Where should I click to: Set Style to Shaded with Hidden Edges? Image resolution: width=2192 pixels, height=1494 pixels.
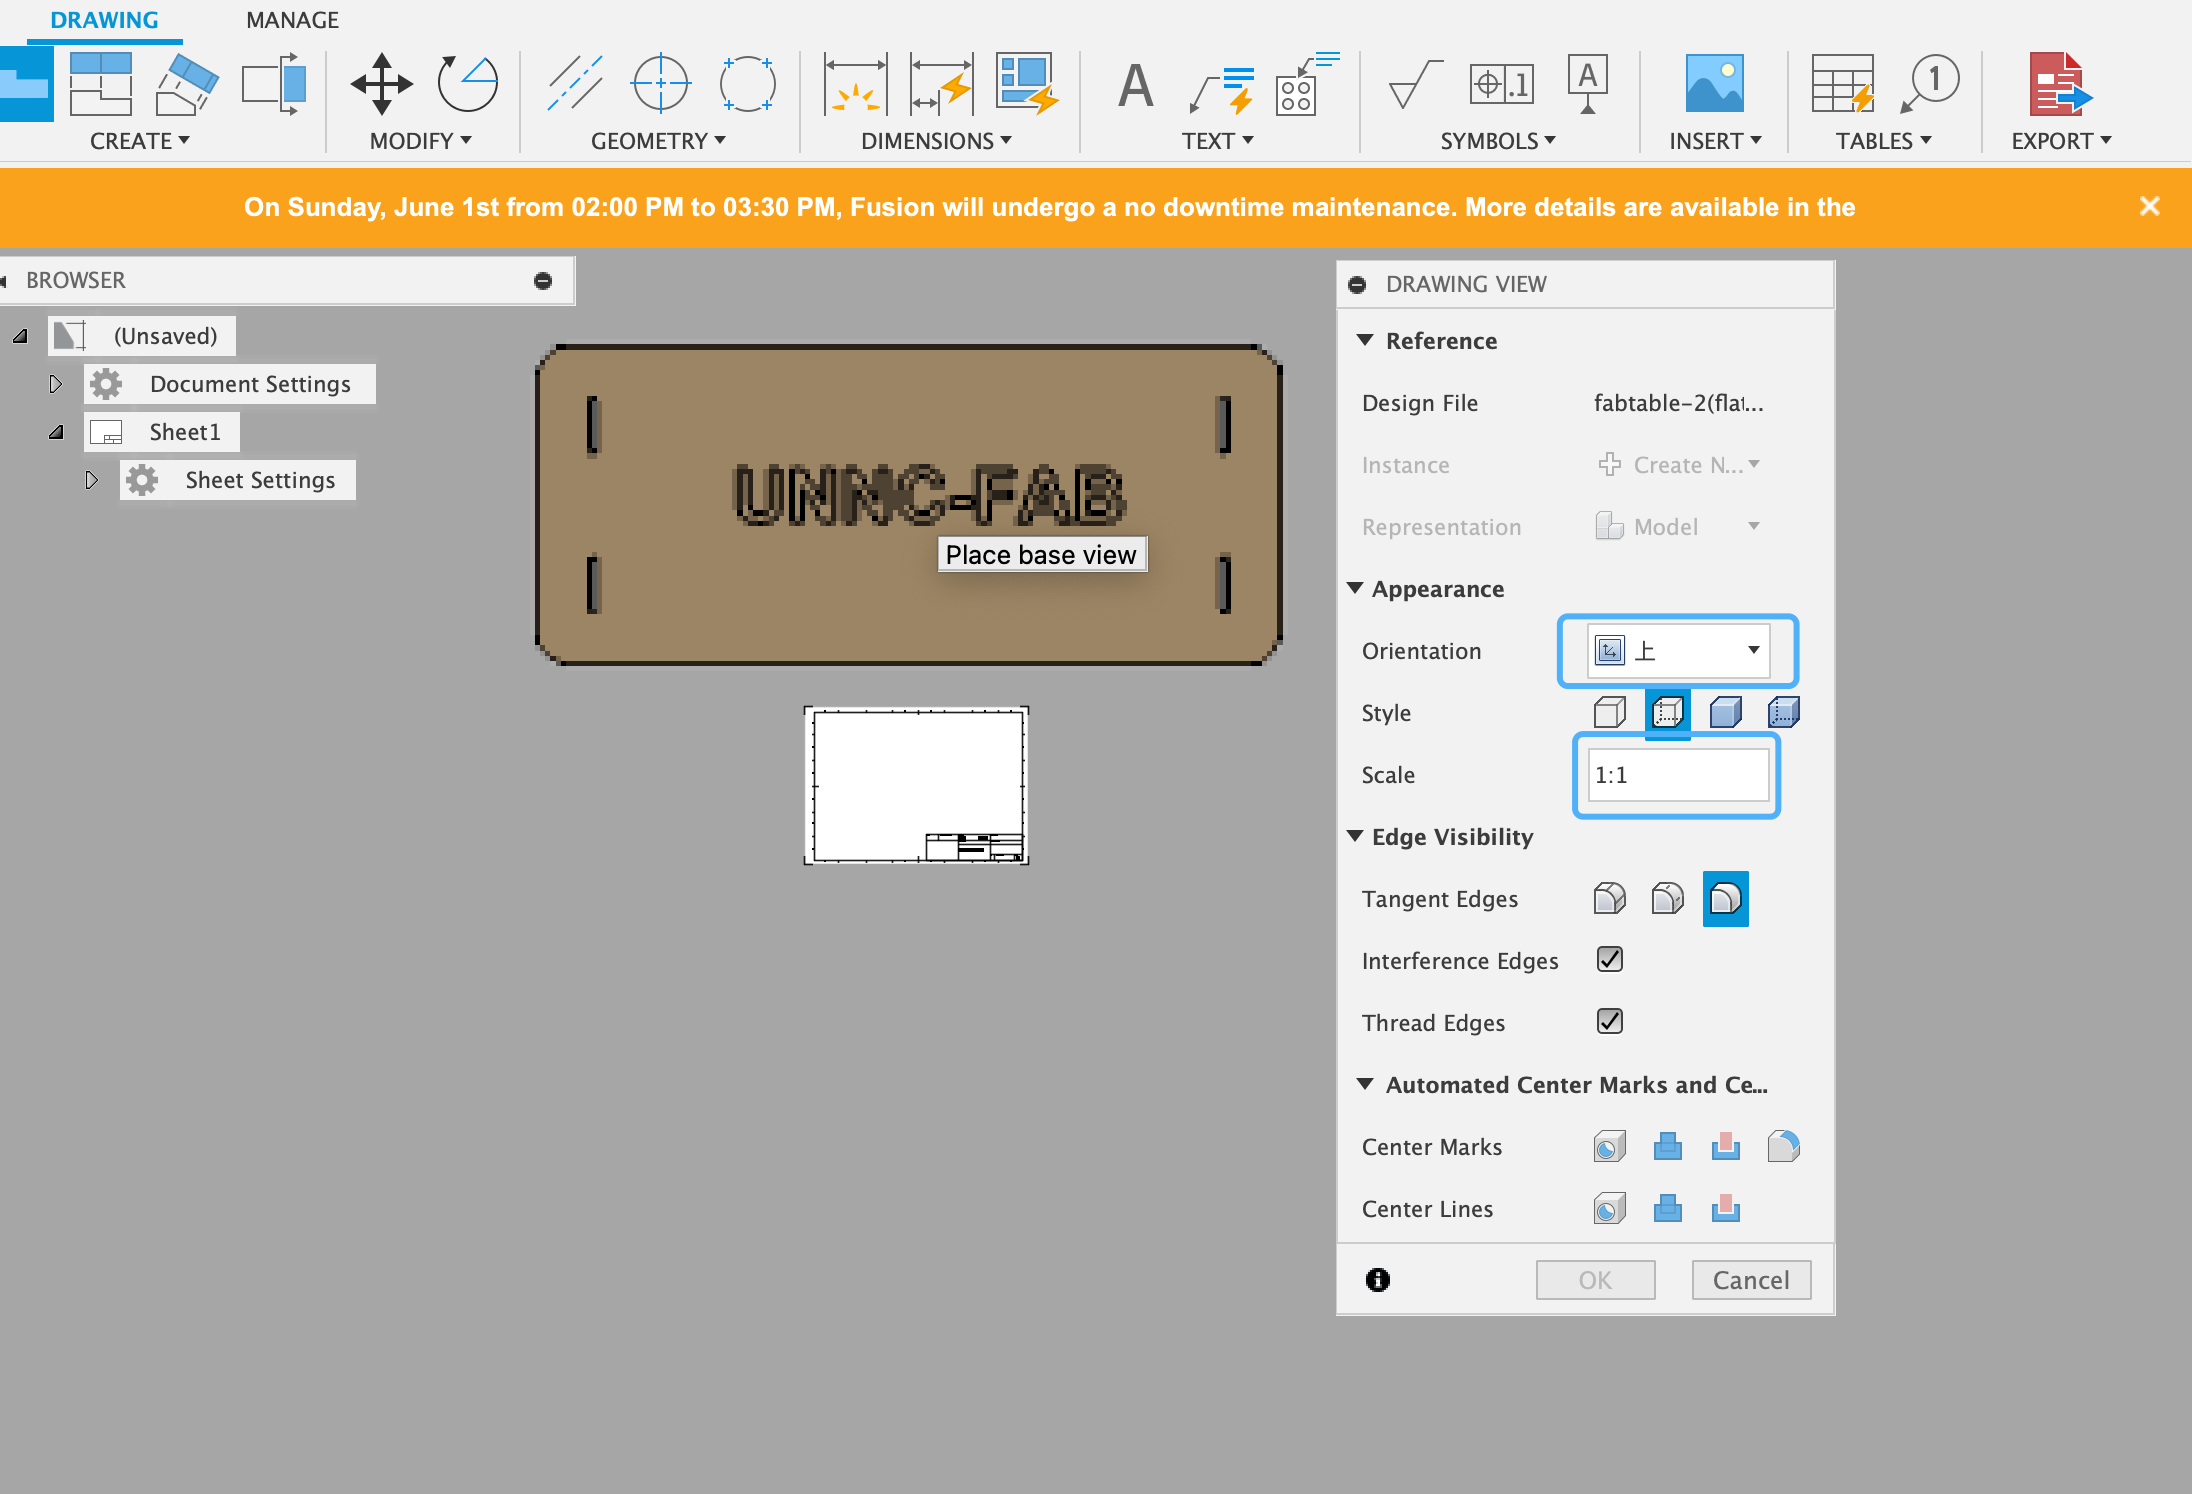[1783, 713]
